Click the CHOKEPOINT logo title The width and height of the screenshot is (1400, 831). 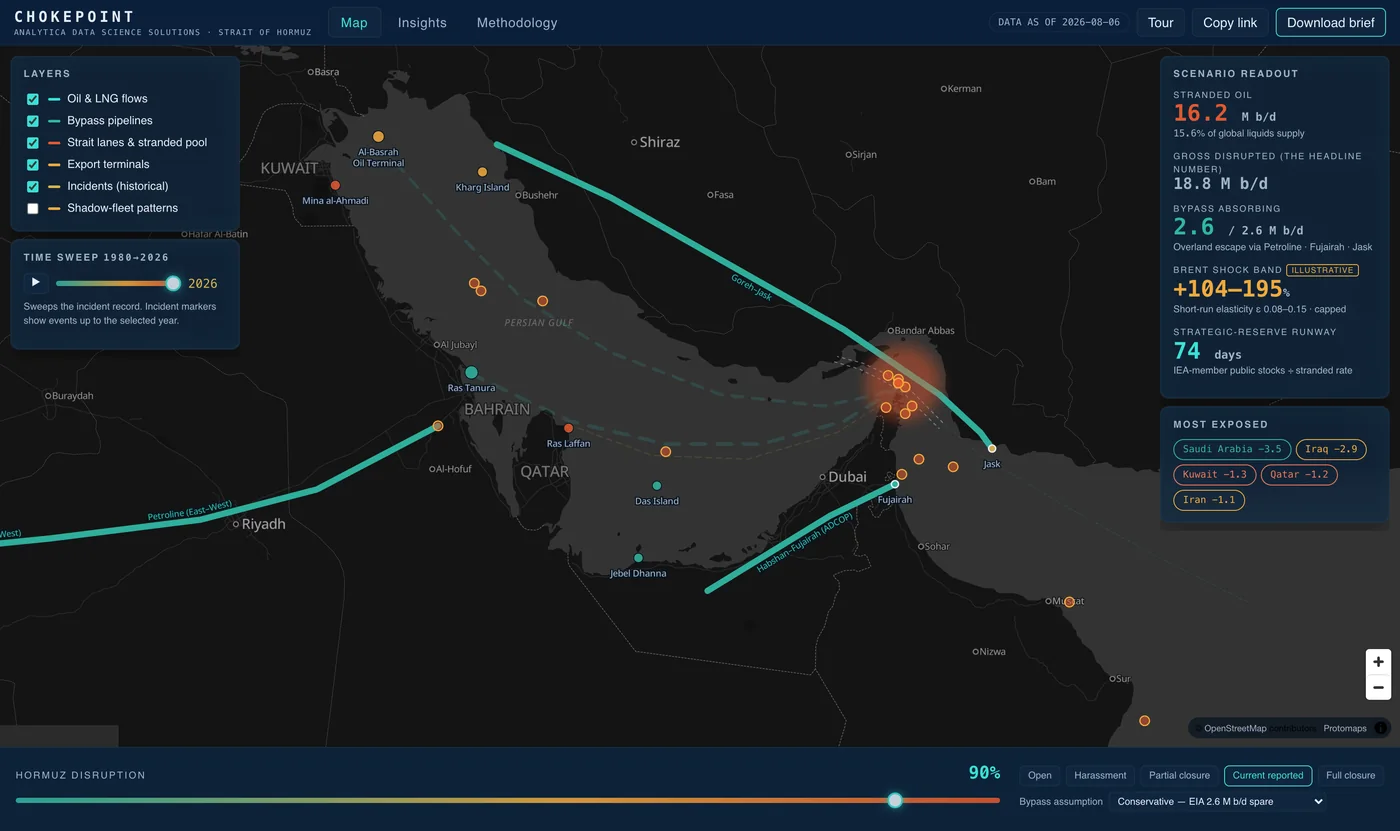(x=74, y=17)
